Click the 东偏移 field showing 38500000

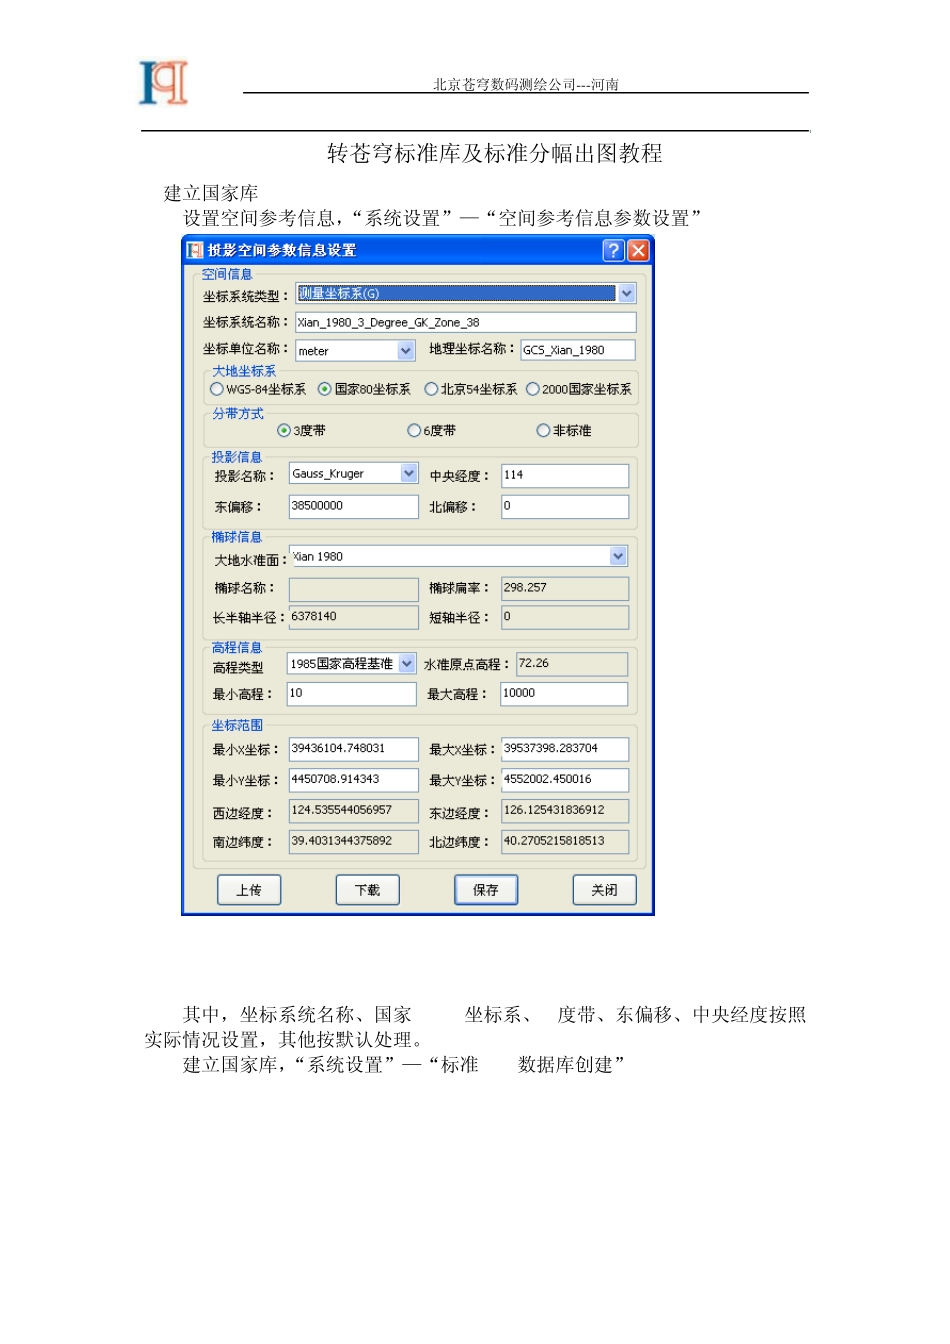pyautogui.click(x=353, y=507)
